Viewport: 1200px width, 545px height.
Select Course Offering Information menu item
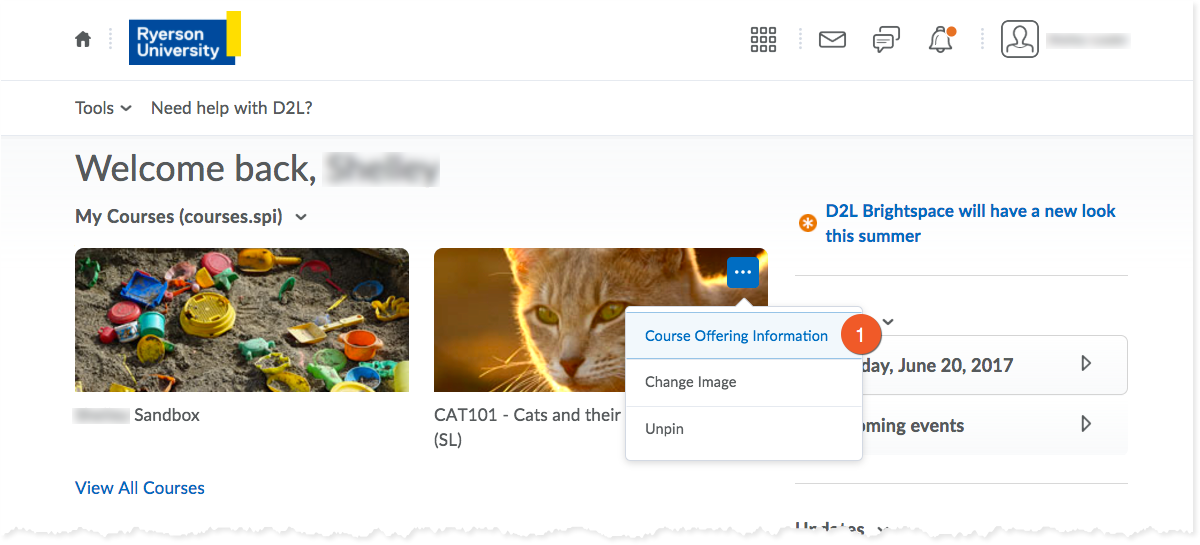pos(736,336)
